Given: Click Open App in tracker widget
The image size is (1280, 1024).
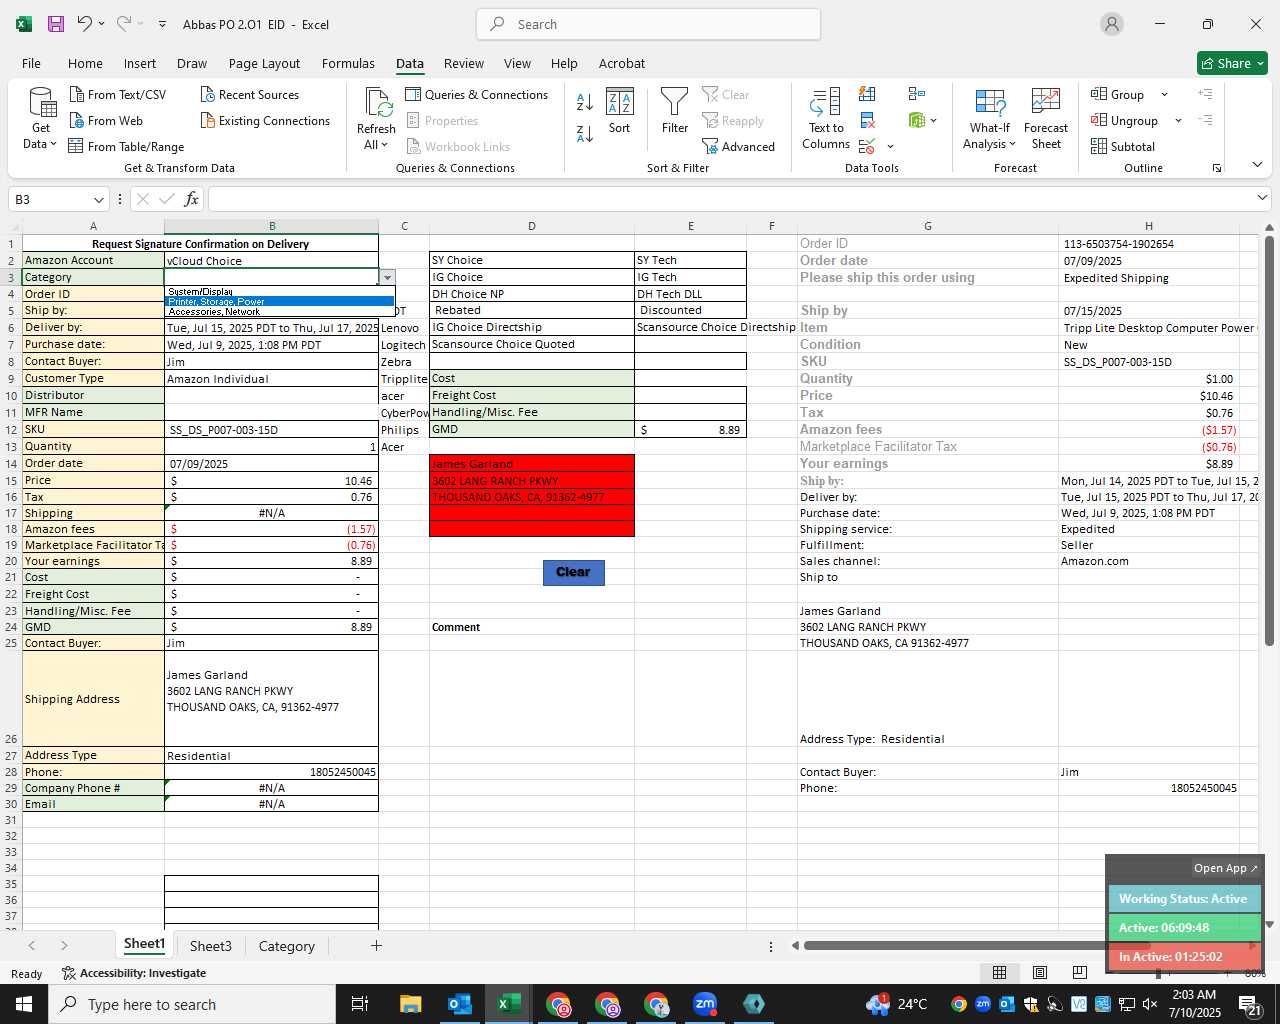Looking at the screenshot, I should coord(1225,868).
